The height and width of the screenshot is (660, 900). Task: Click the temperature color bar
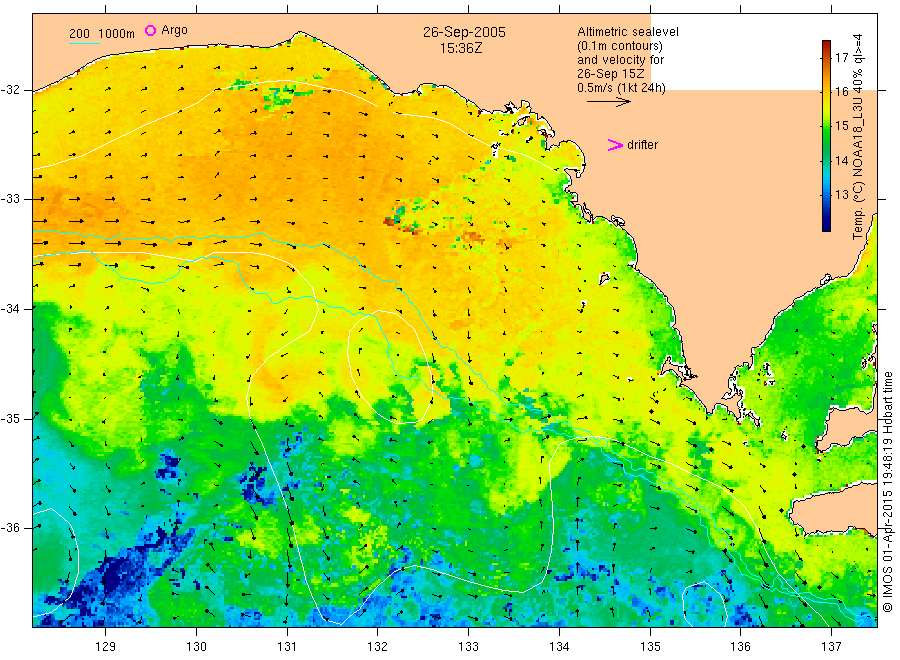[826, 136]
